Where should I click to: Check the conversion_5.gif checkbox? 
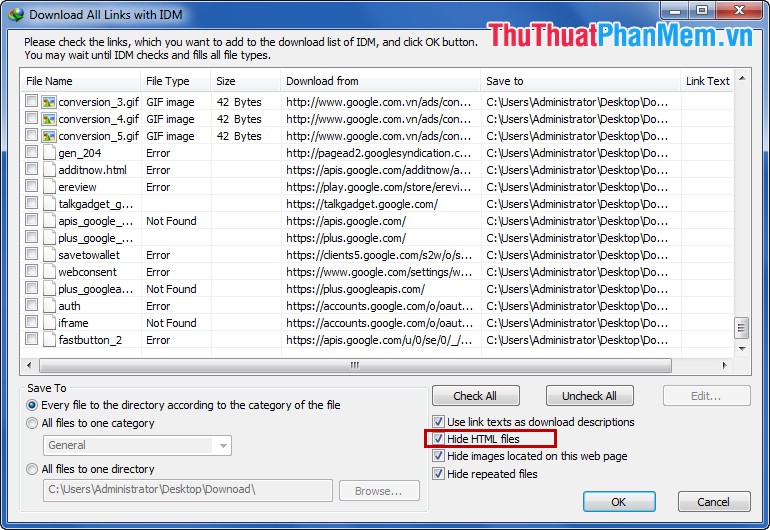pyautogui.click(x=31, y=135)
